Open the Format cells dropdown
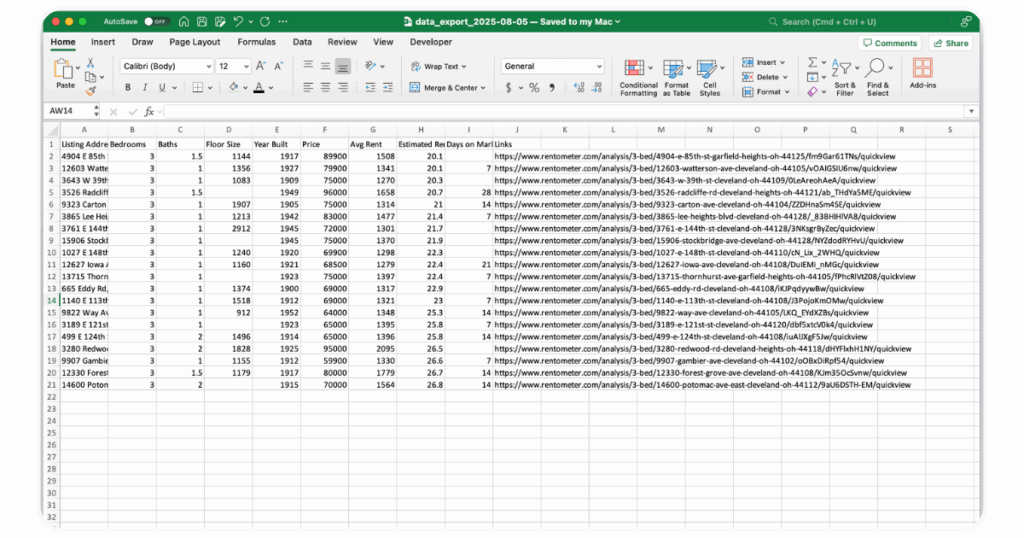This screenshot has height=538, width=1024. point(766,92)
